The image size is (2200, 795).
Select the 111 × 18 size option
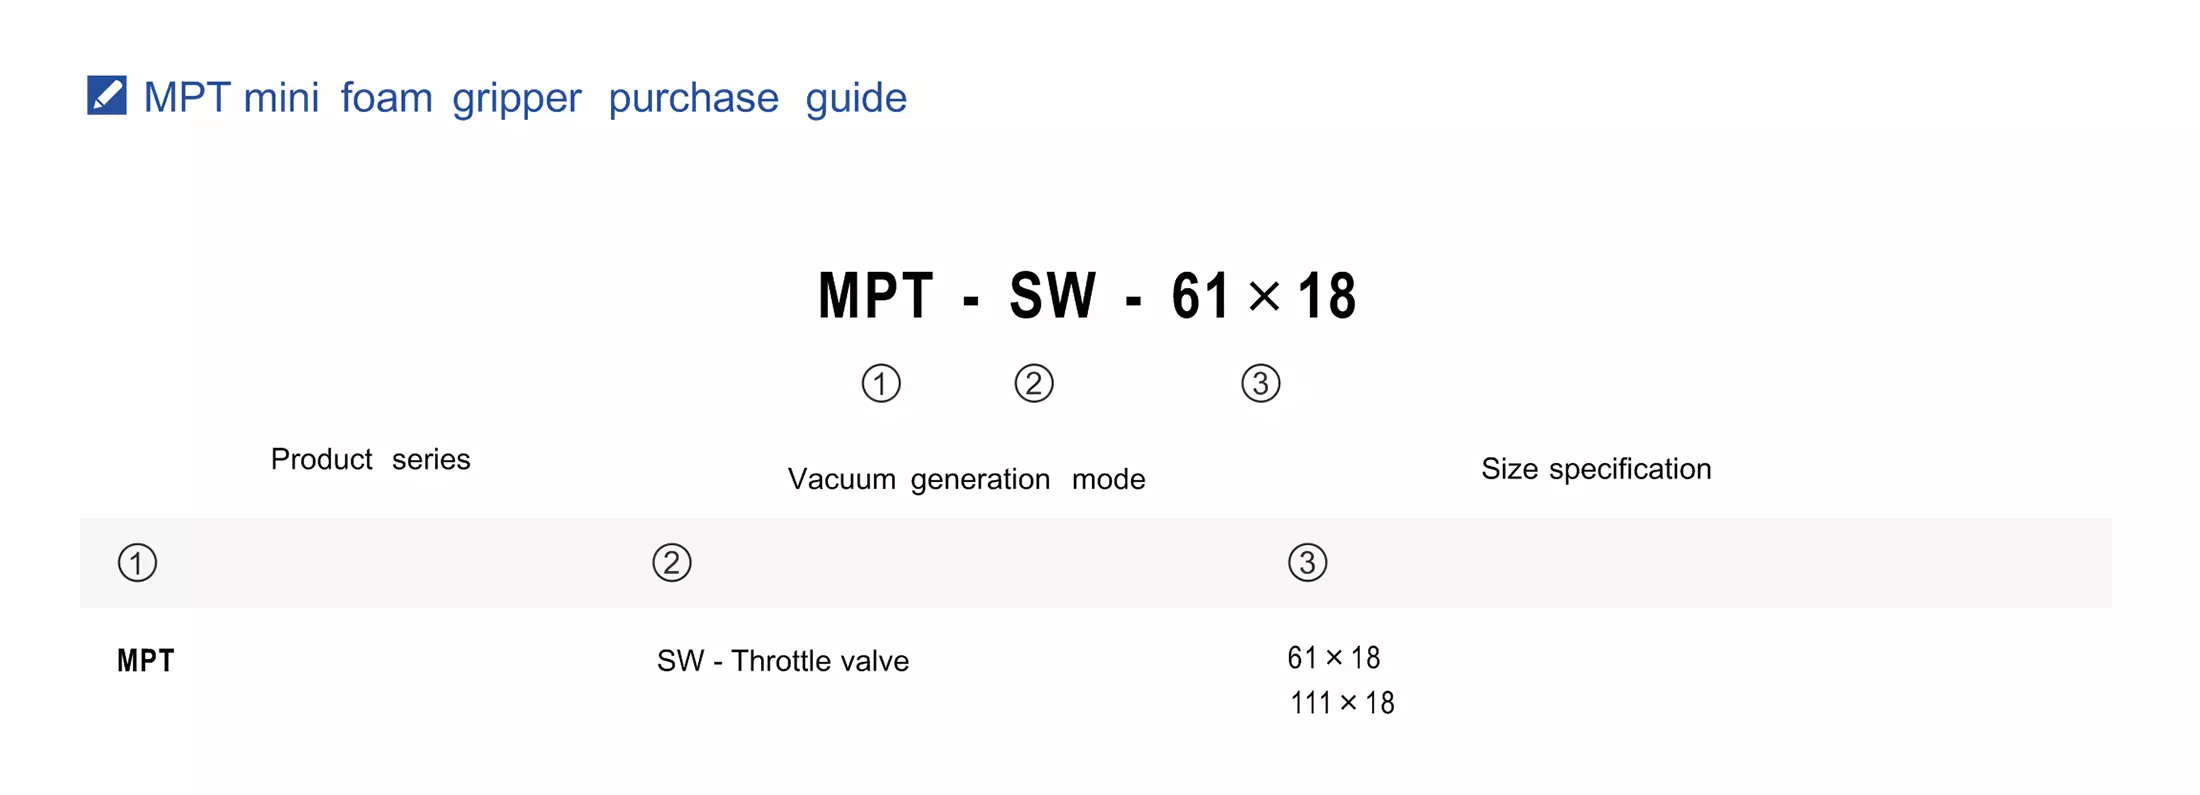(1341, 703)
